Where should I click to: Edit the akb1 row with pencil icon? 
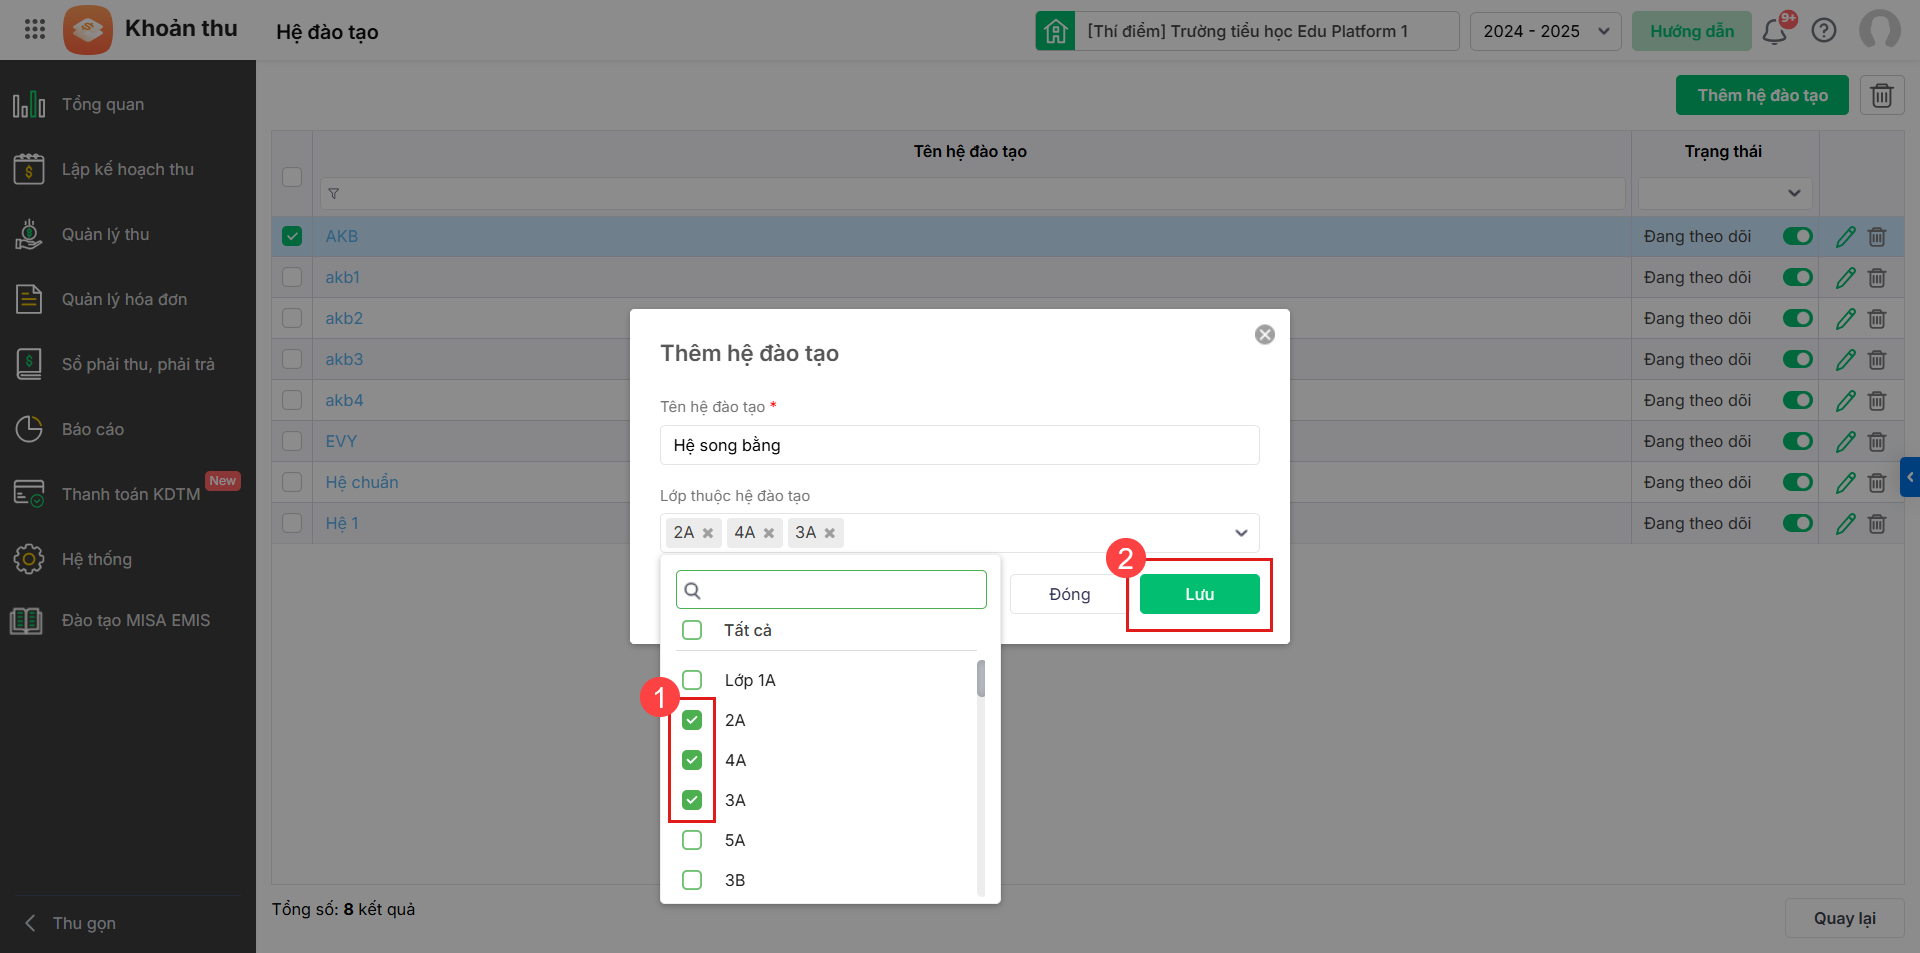pyautogui.click(x=1845, y=278)
